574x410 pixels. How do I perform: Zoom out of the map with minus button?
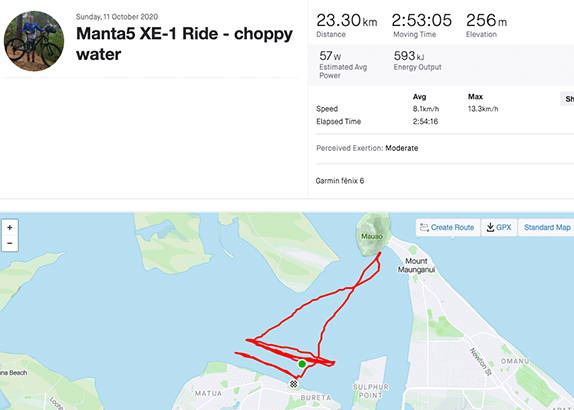(x=10, y=243)
